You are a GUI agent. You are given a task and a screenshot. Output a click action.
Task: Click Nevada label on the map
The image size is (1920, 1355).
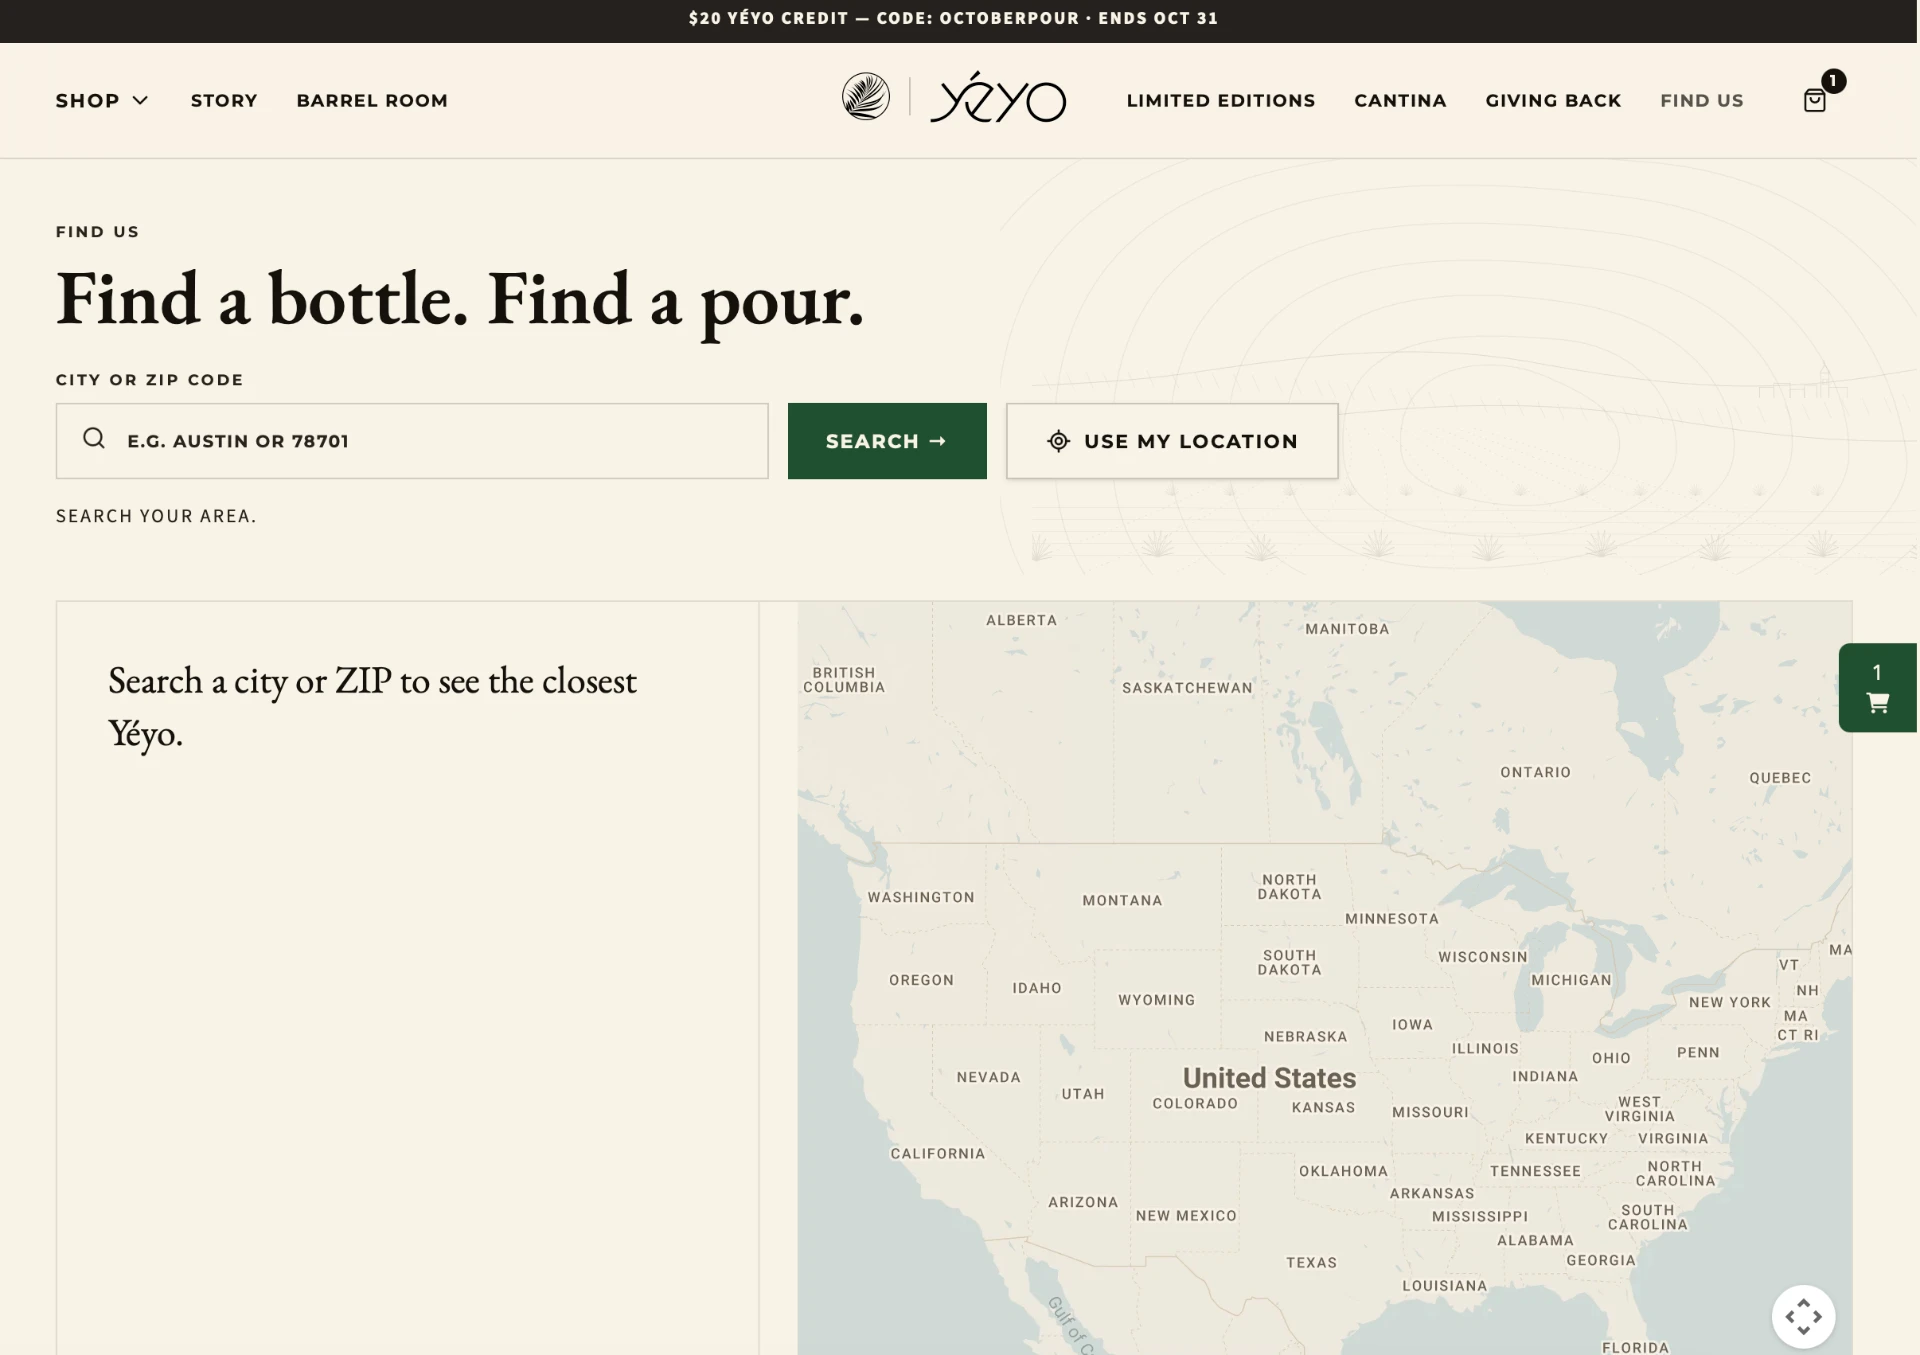pyautogui.click(x=988, y=1077)
